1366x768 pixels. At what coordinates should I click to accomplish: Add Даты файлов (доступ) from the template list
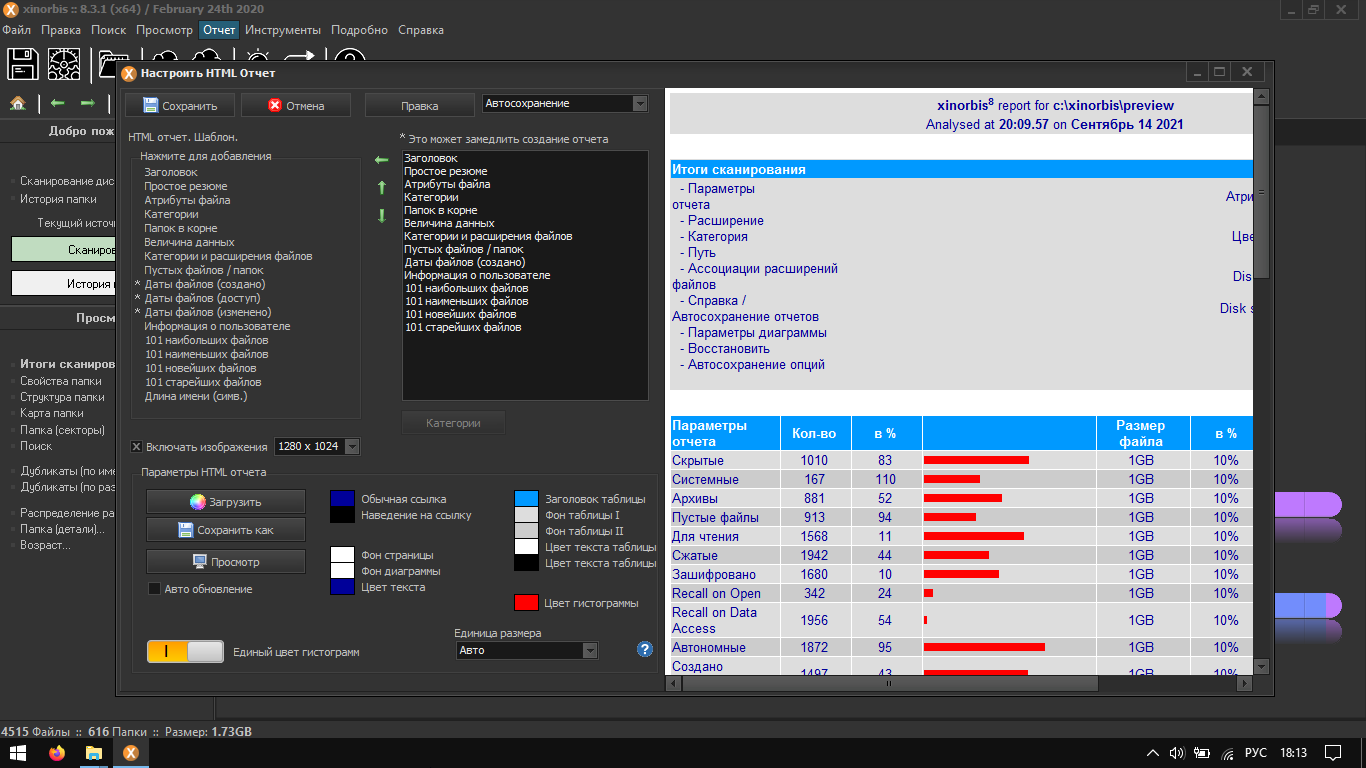pos(201,298)
